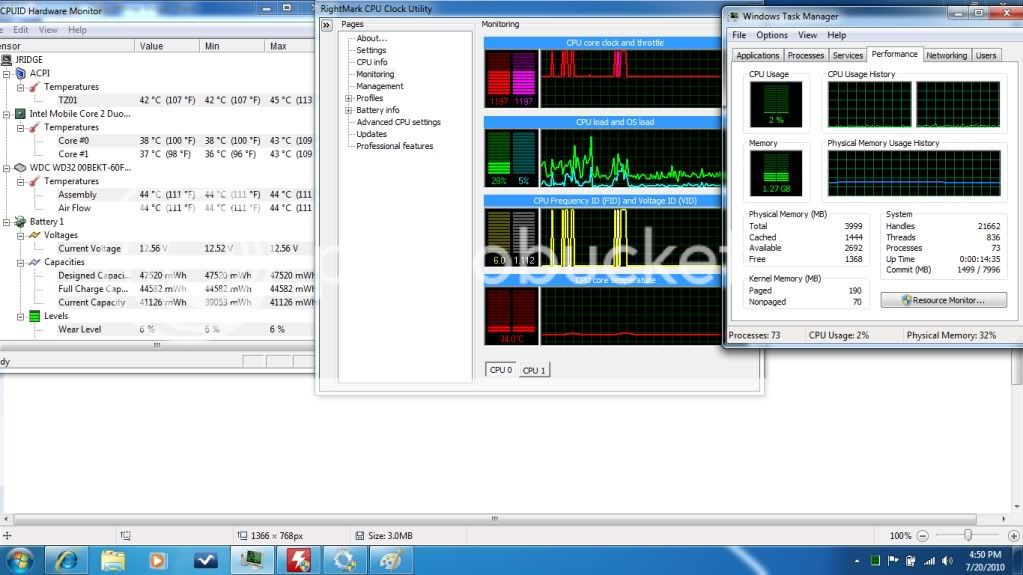Switch to the Processes tab

pyautogui.click(x=805, y=56)
